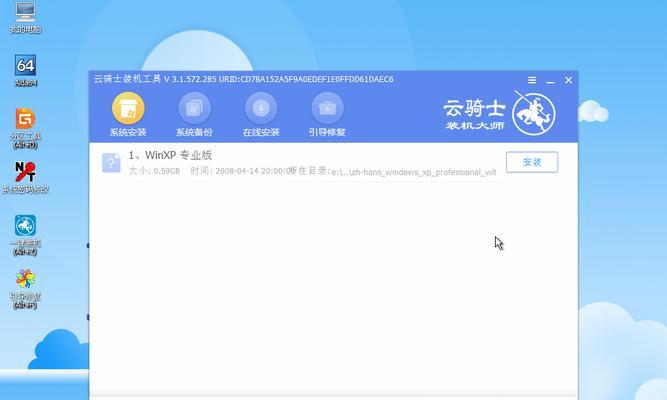Switch to the 系统安装 tab
Screen dimensions: 667x400
click(128, 114)
